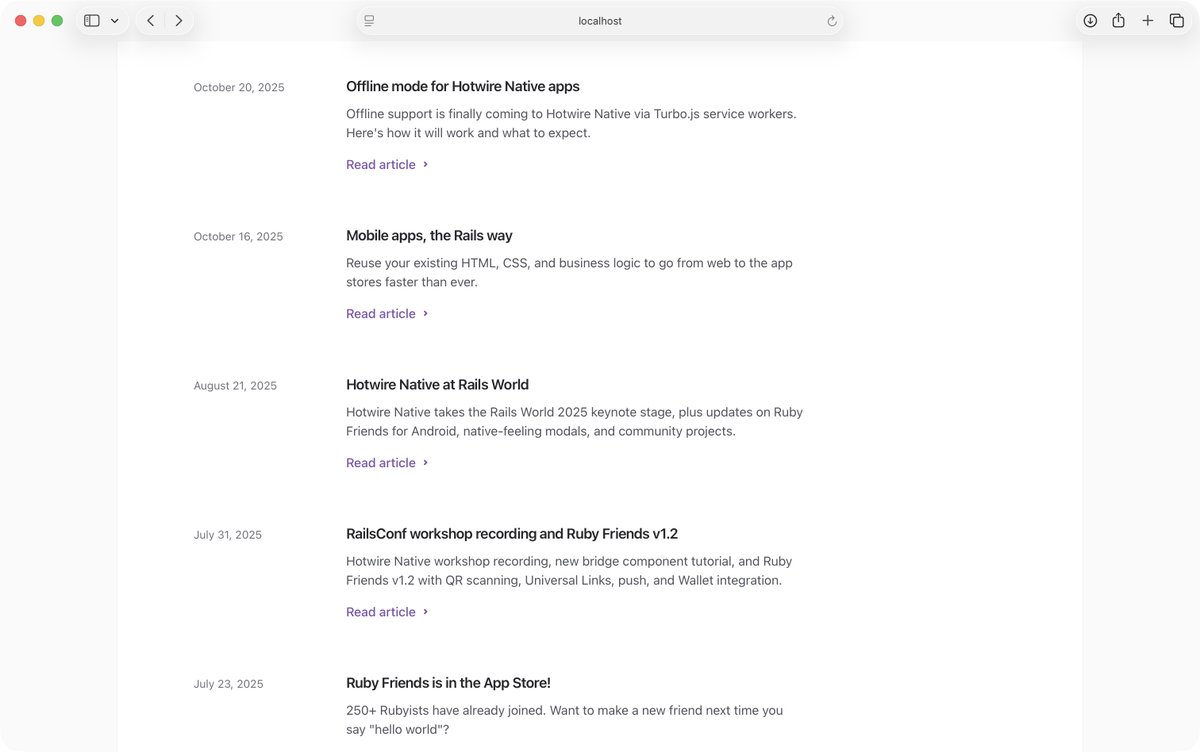
Task: Click the July 31, 2025 date
Action: [228, 534]
